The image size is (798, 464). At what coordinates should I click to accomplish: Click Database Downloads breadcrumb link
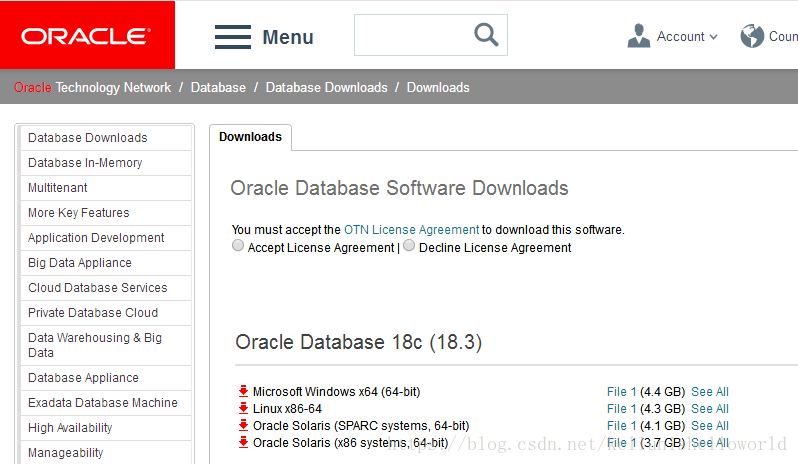[x=327, y=88]
